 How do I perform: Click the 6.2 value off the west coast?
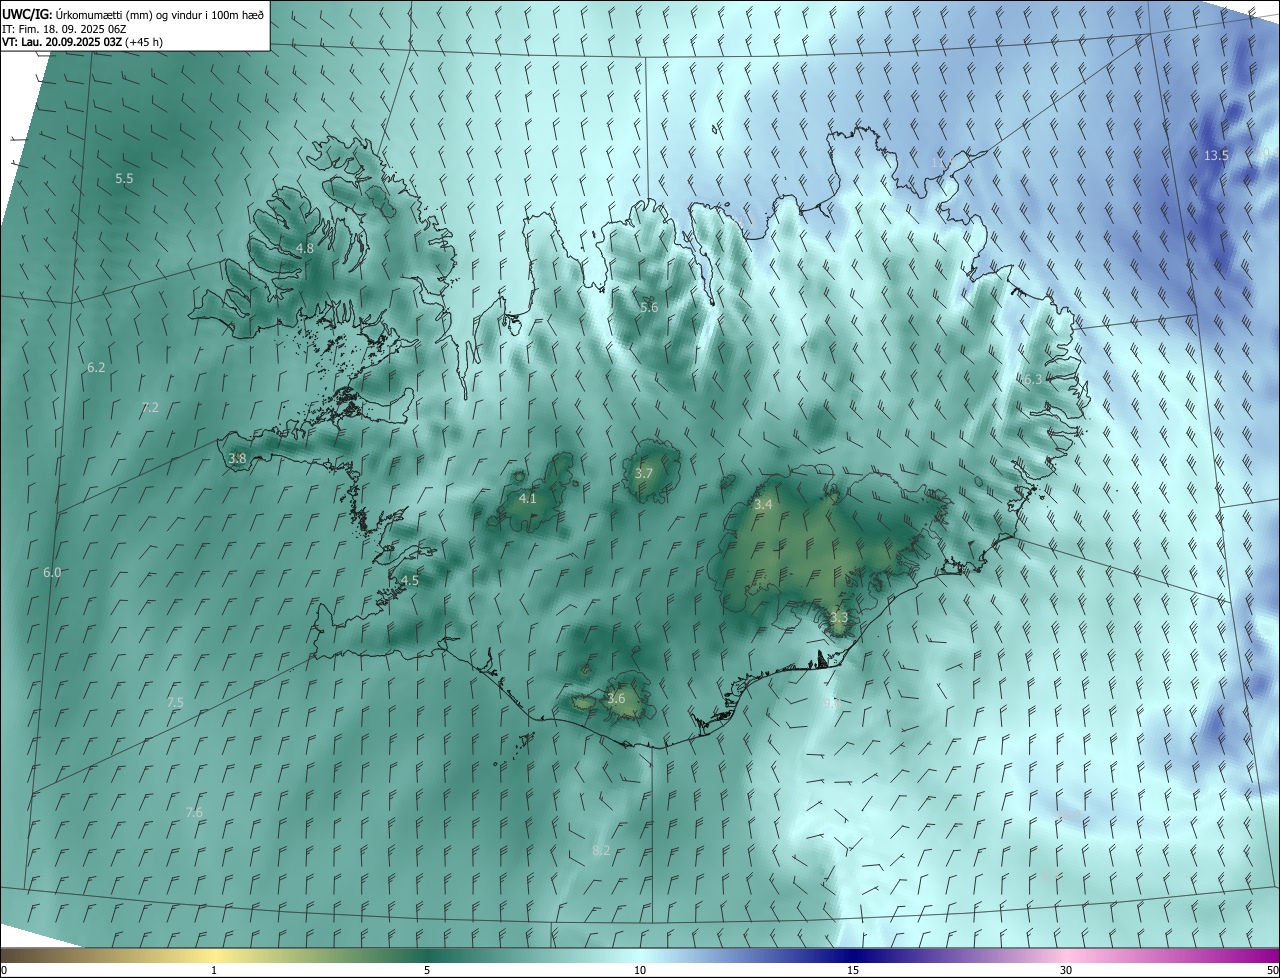pos(96,368)
